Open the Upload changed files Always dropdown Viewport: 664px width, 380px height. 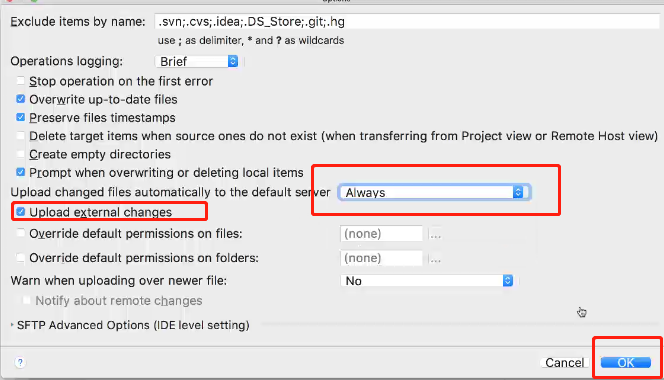(x=434, y=192)
